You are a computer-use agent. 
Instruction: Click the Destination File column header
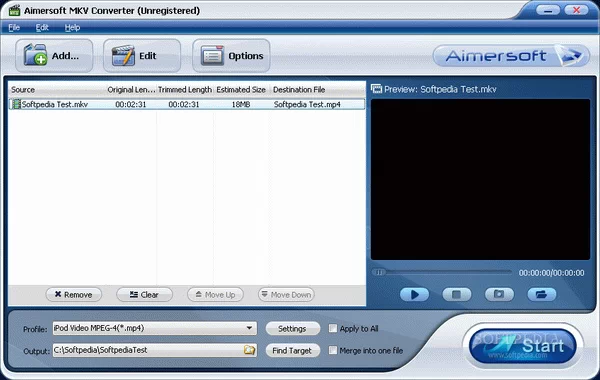click(317, 90)
